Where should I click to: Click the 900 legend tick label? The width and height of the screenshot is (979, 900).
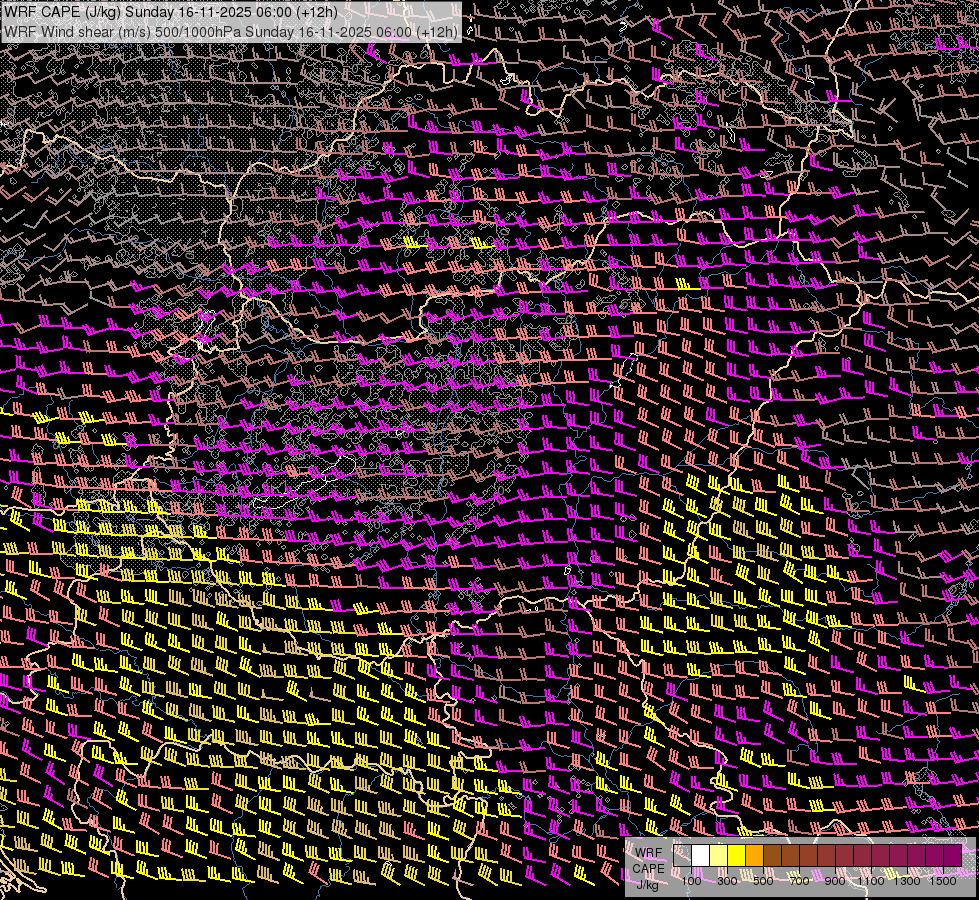(x=835, y=880)
